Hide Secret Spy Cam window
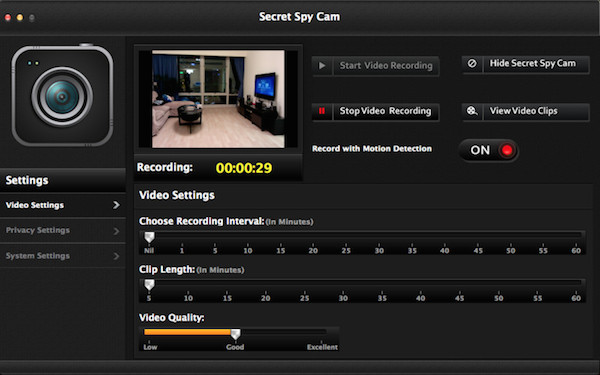The width and height of the screenshot is (600, 375). click(525, 64)
